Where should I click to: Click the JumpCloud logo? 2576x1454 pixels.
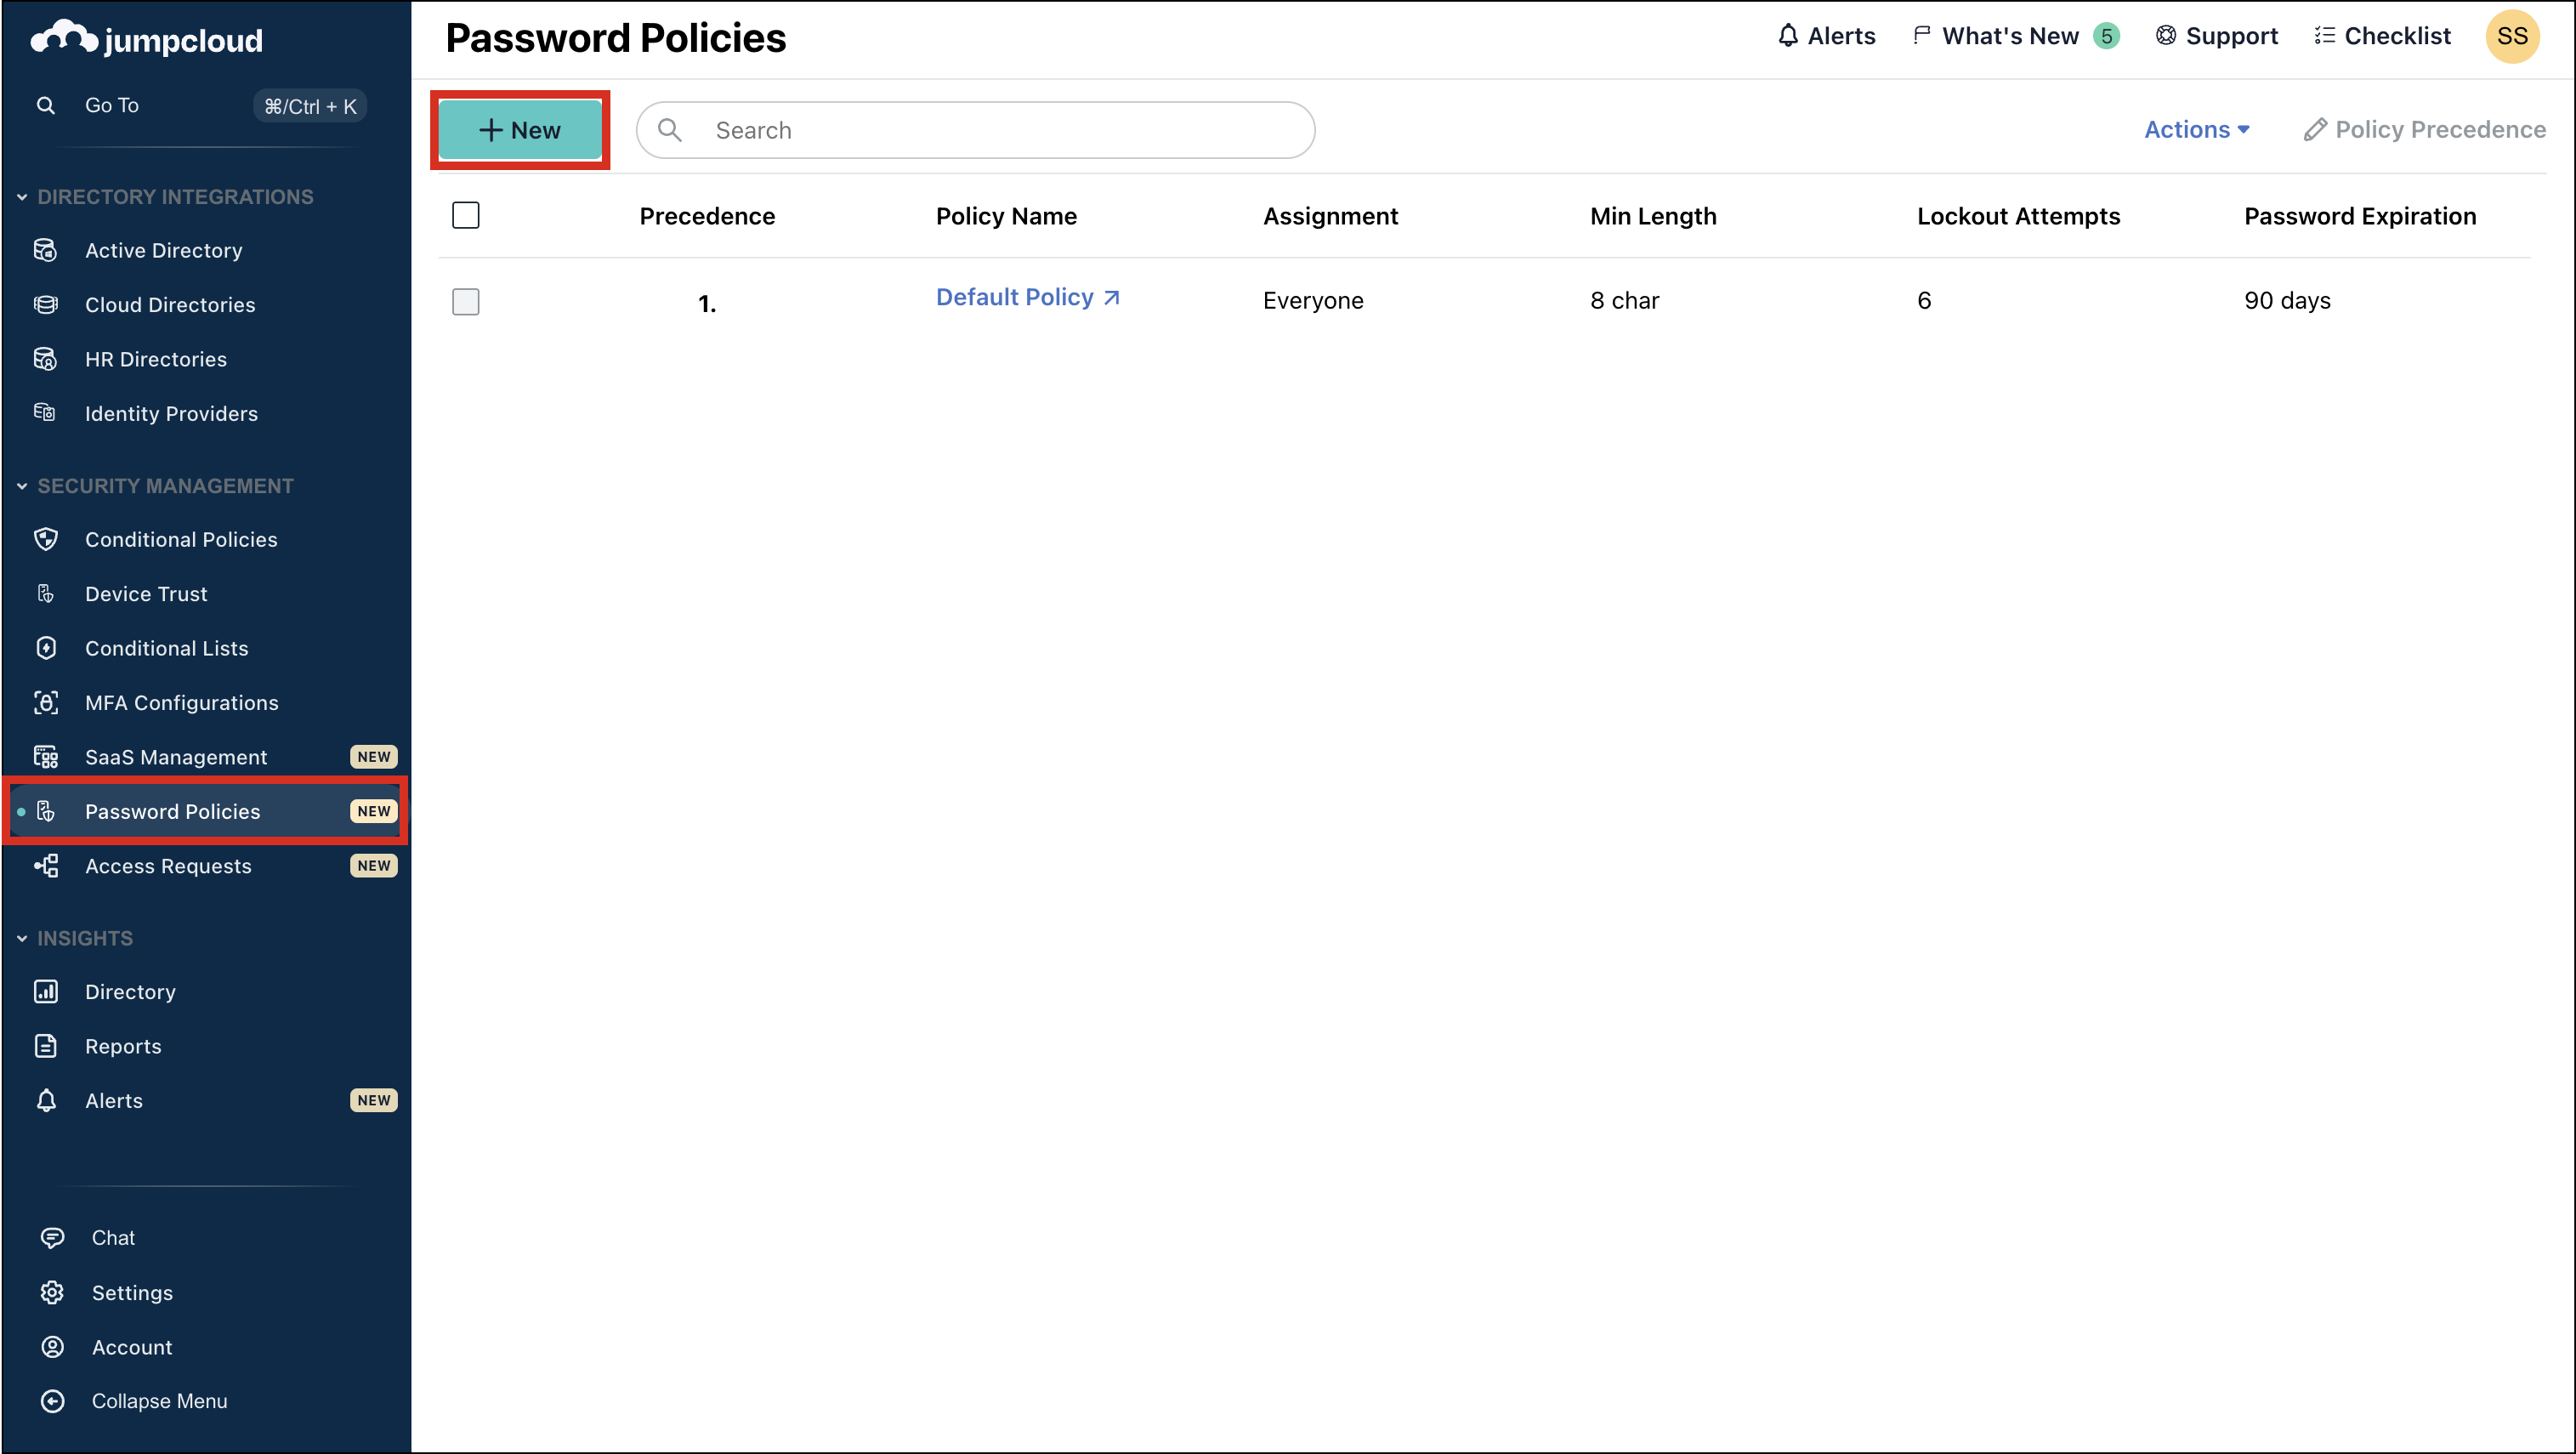(x=147, y=38)
